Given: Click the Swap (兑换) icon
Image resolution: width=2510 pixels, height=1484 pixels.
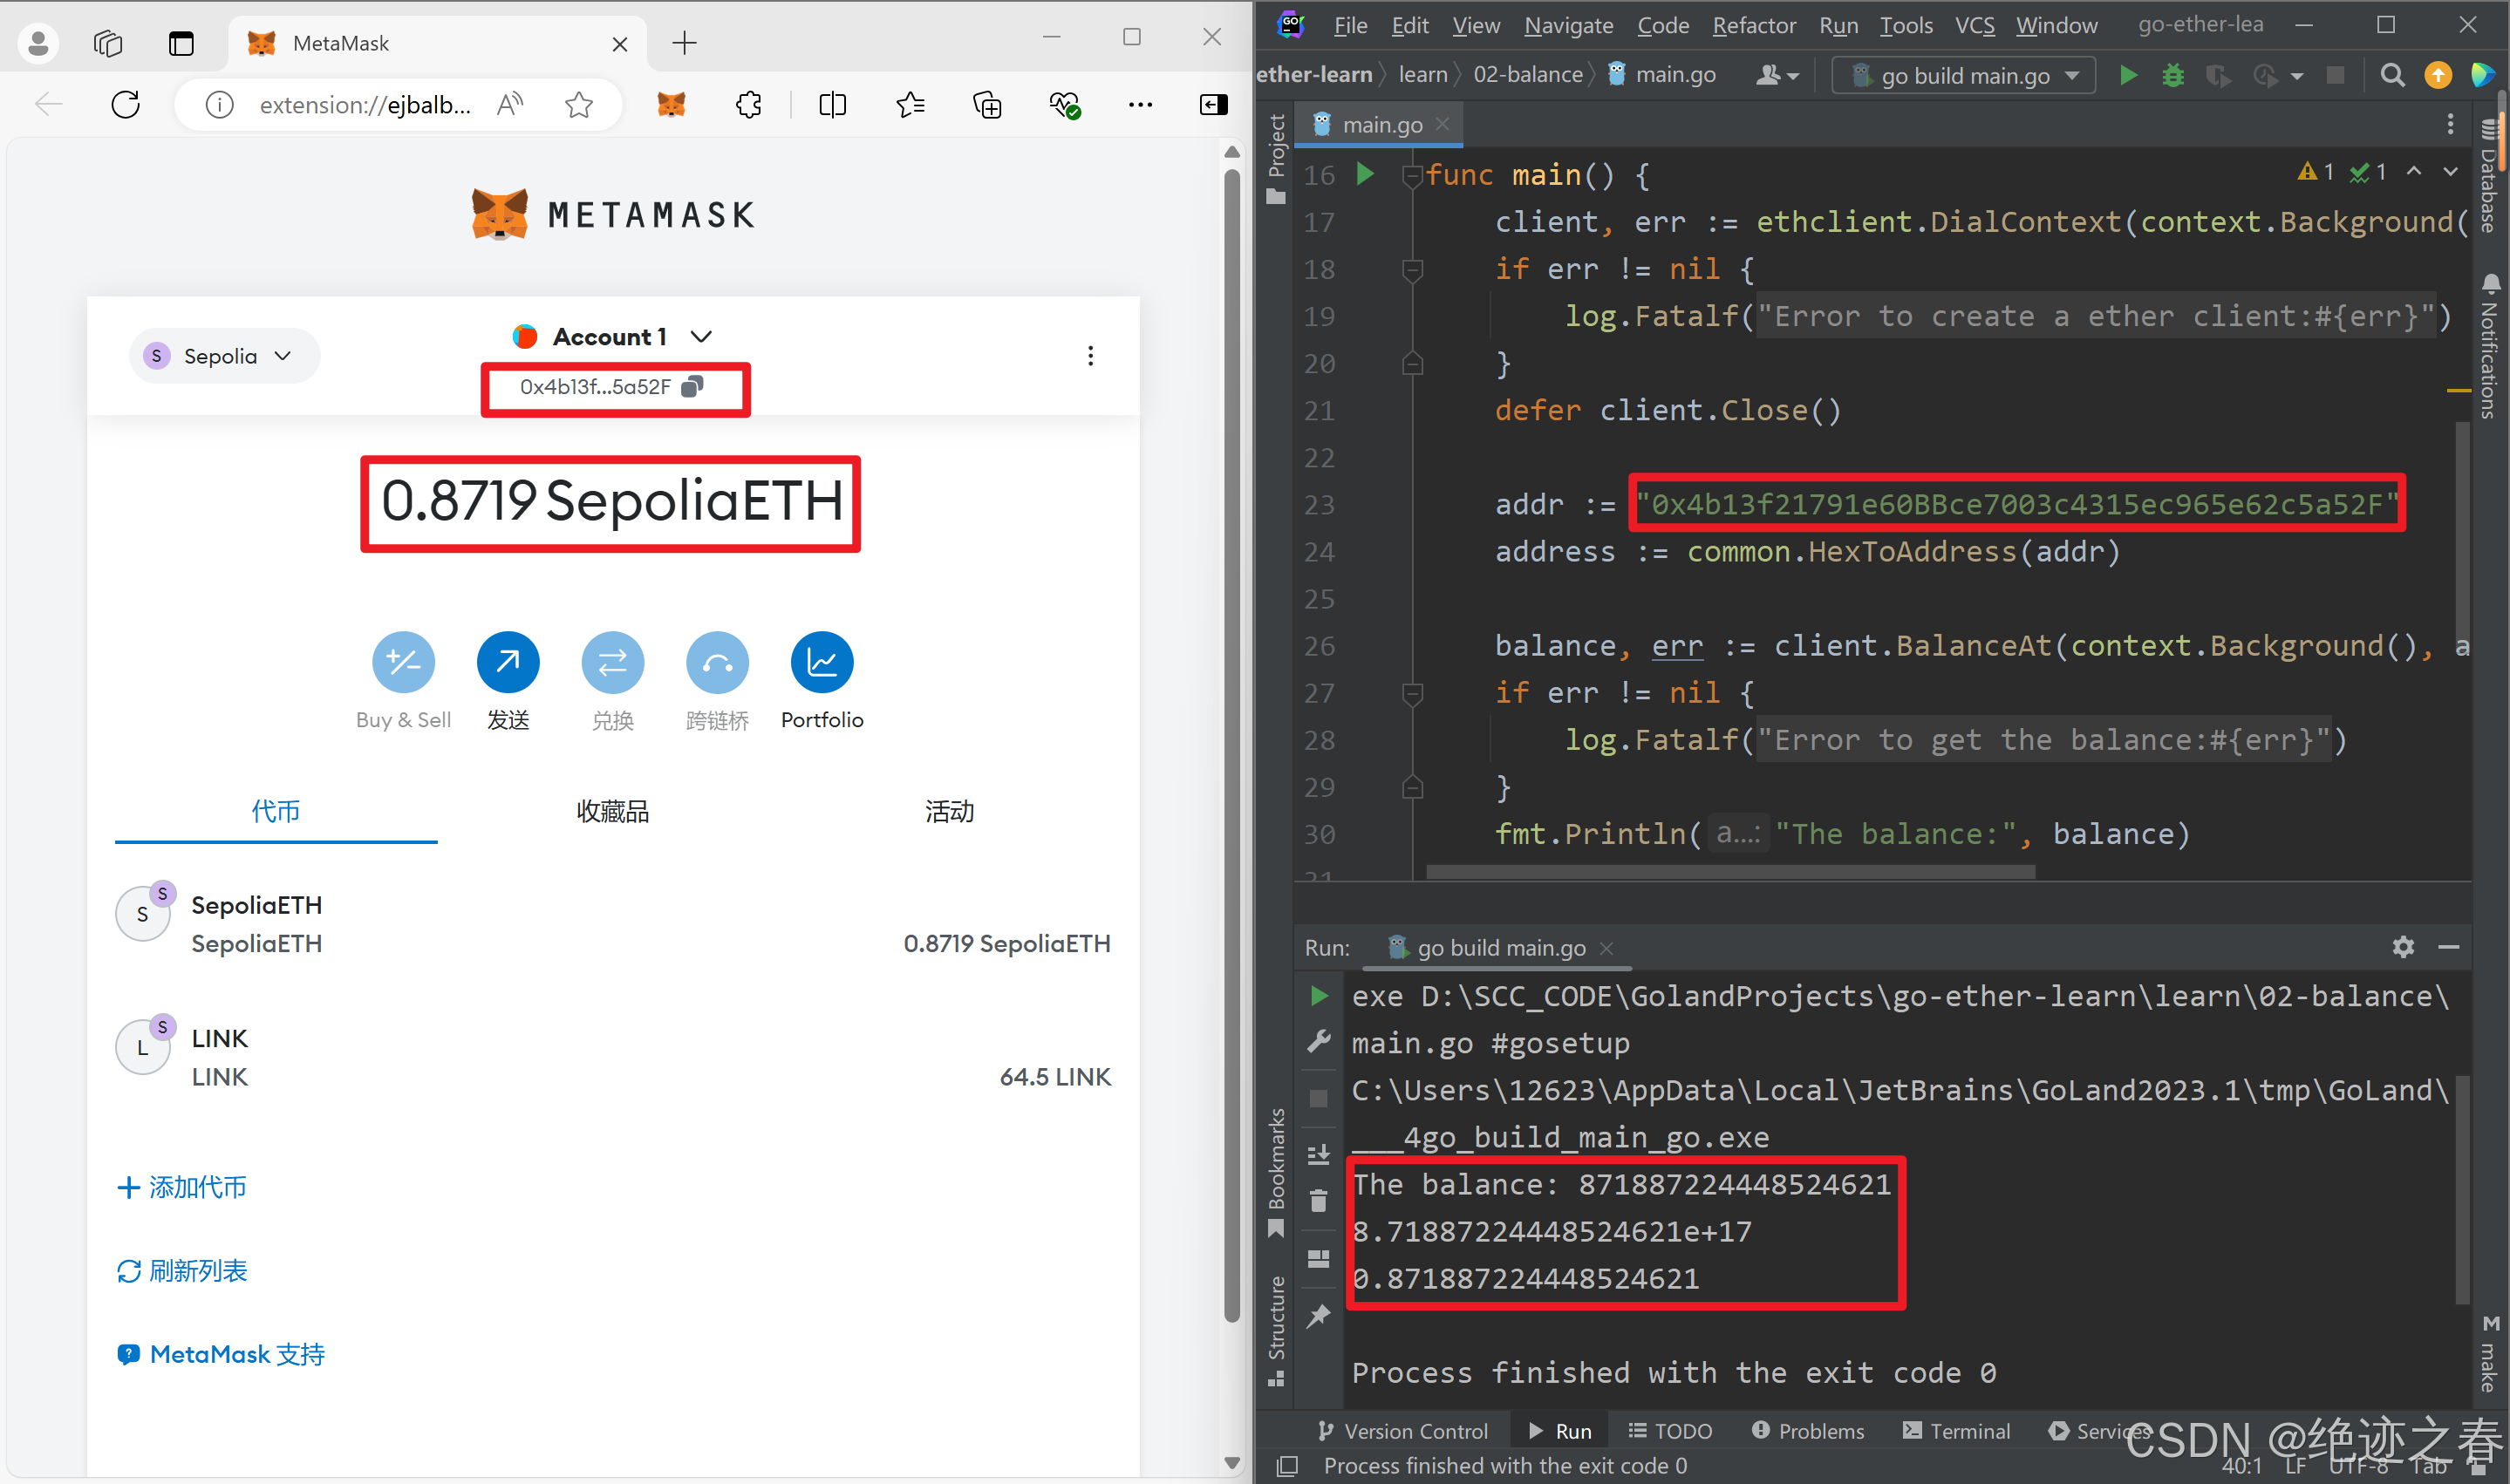Looking at the screenshot, I should [612, 662].
